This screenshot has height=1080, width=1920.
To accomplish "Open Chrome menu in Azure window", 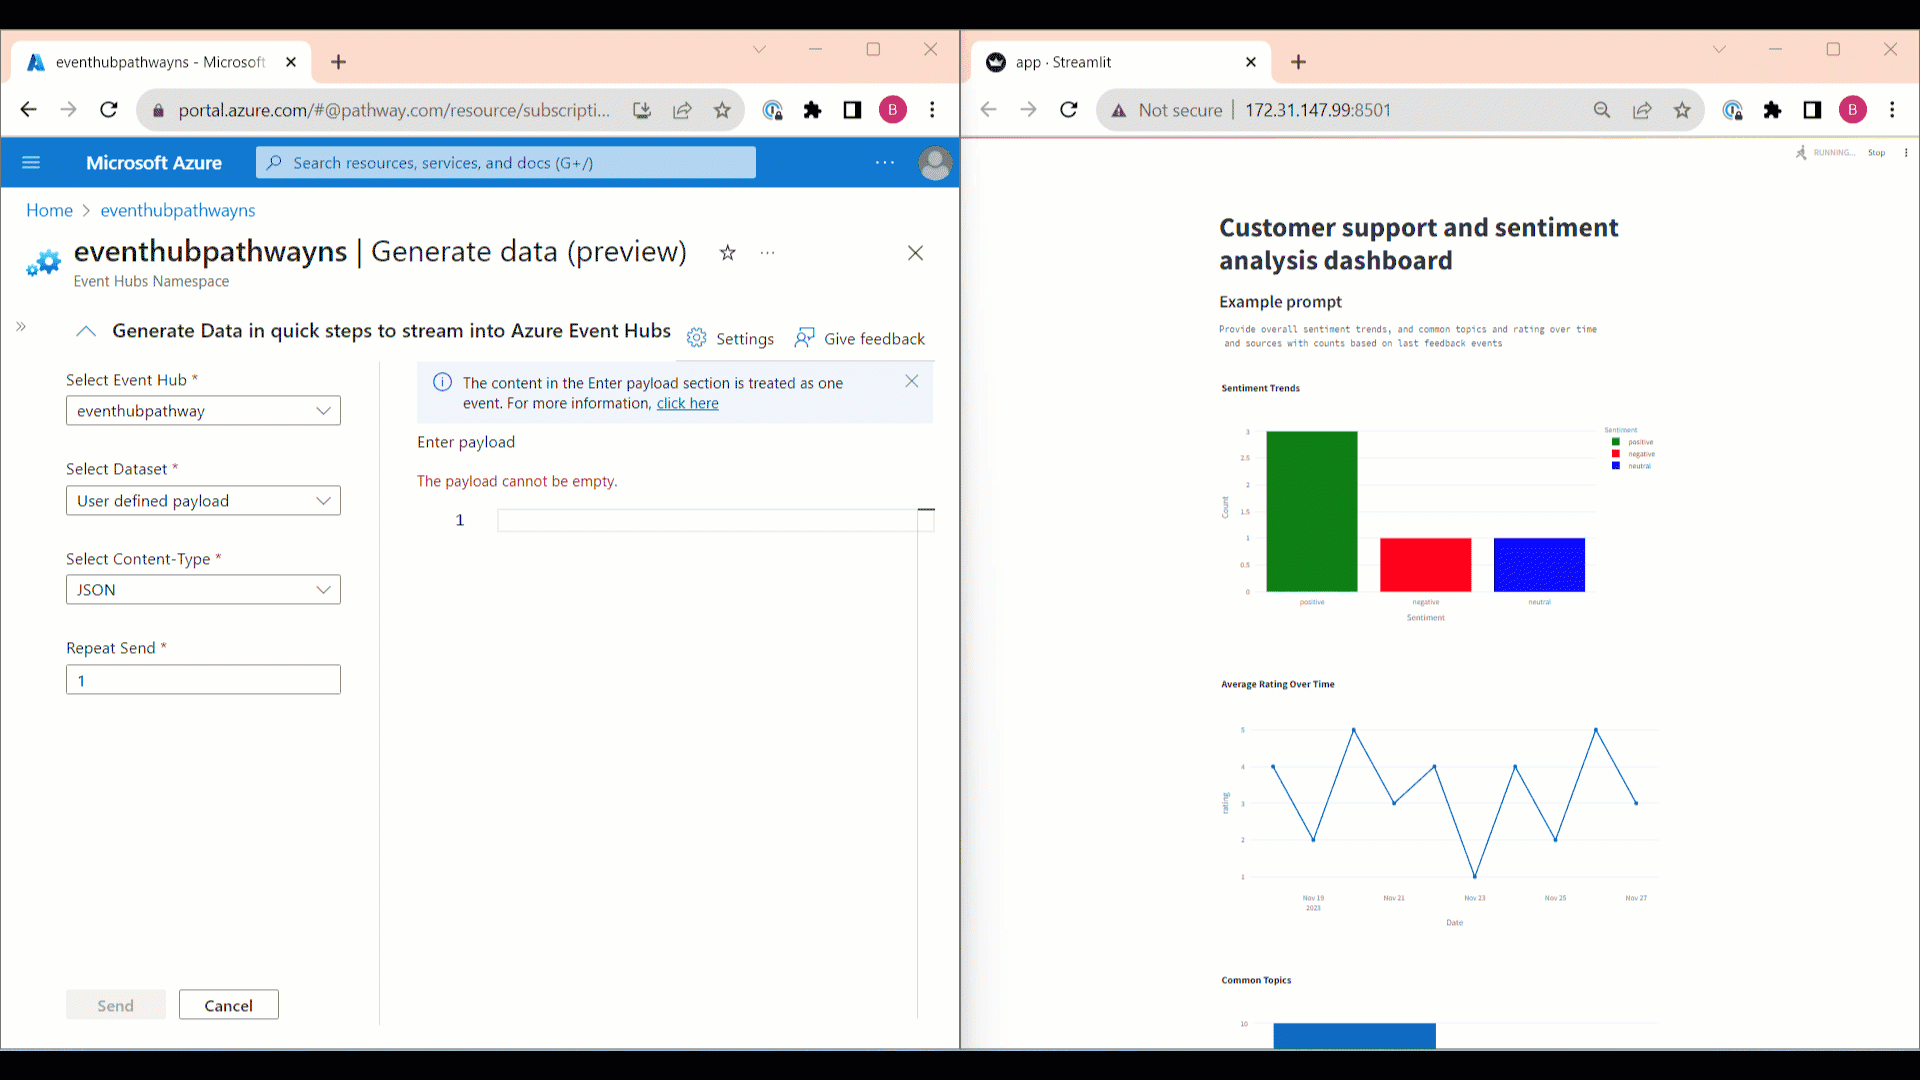I will click(932, 110).
